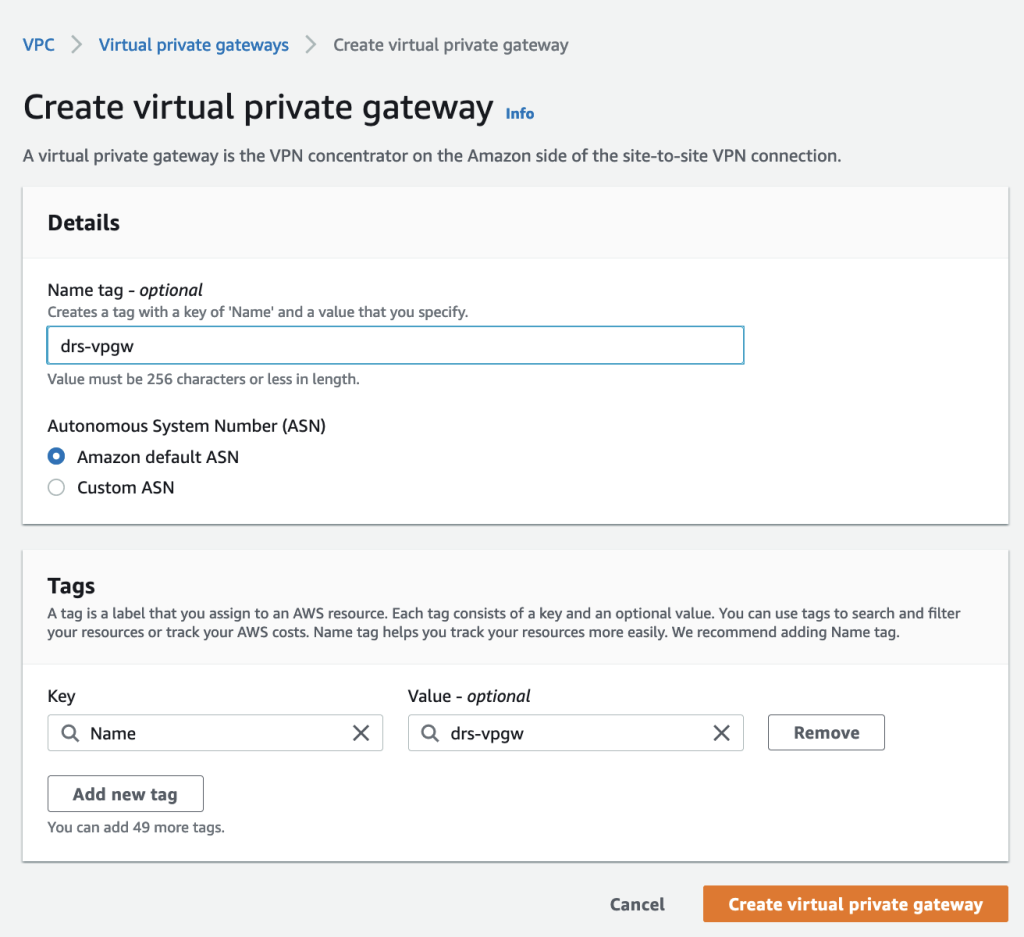This screenshot has height=937, width=1024.
Task: Click the magnifier icon in the Value field
Action: 429,732
